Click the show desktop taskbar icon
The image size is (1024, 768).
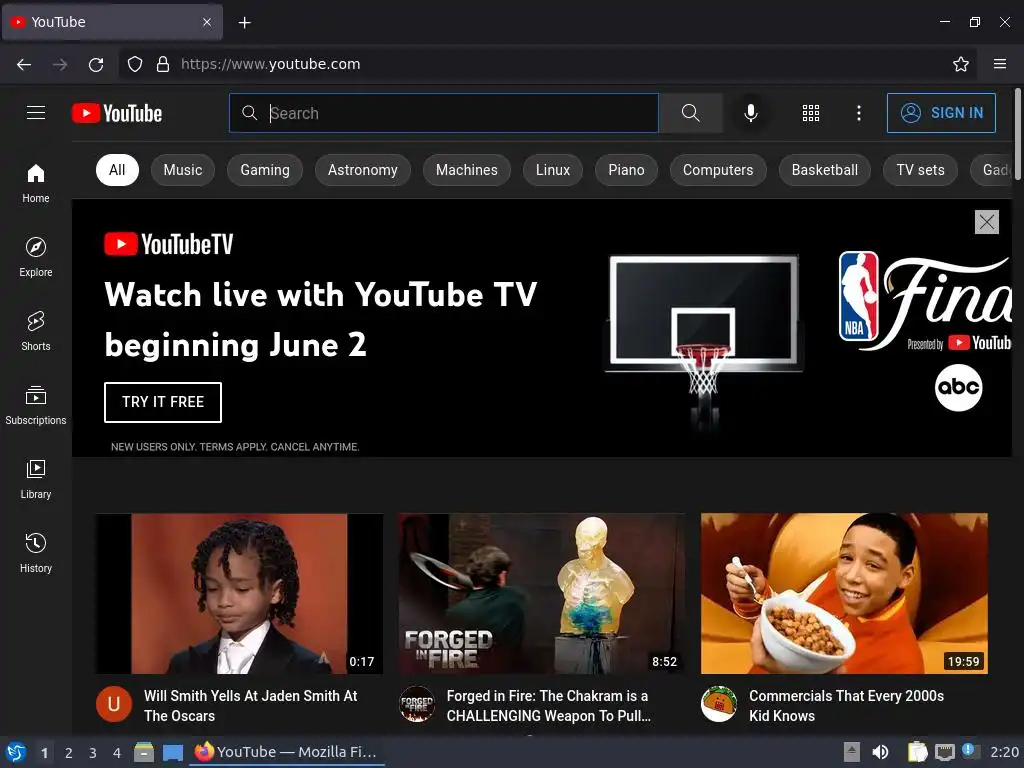point(172,752)
